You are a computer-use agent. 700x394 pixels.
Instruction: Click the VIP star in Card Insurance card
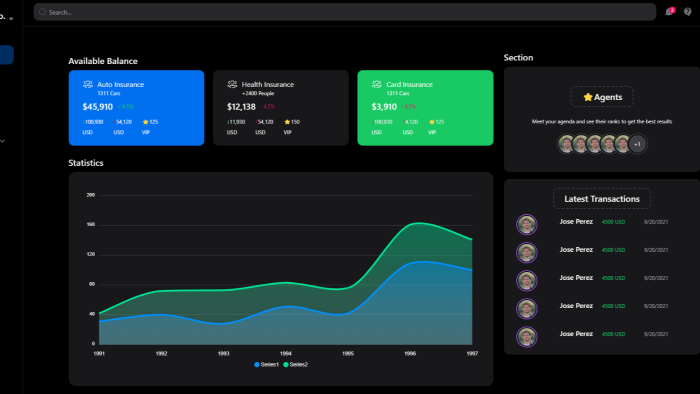click(x=432, y=122)
